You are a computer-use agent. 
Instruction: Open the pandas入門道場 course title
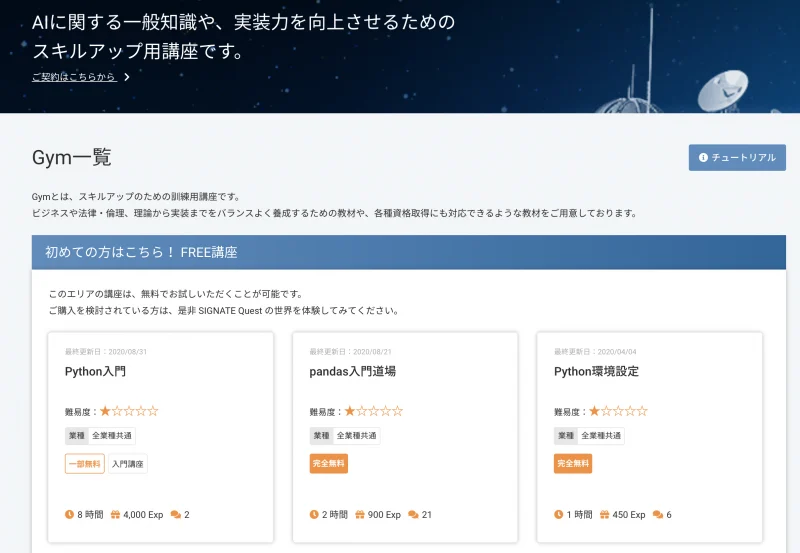pyautogui.click(x=352, y=371)
